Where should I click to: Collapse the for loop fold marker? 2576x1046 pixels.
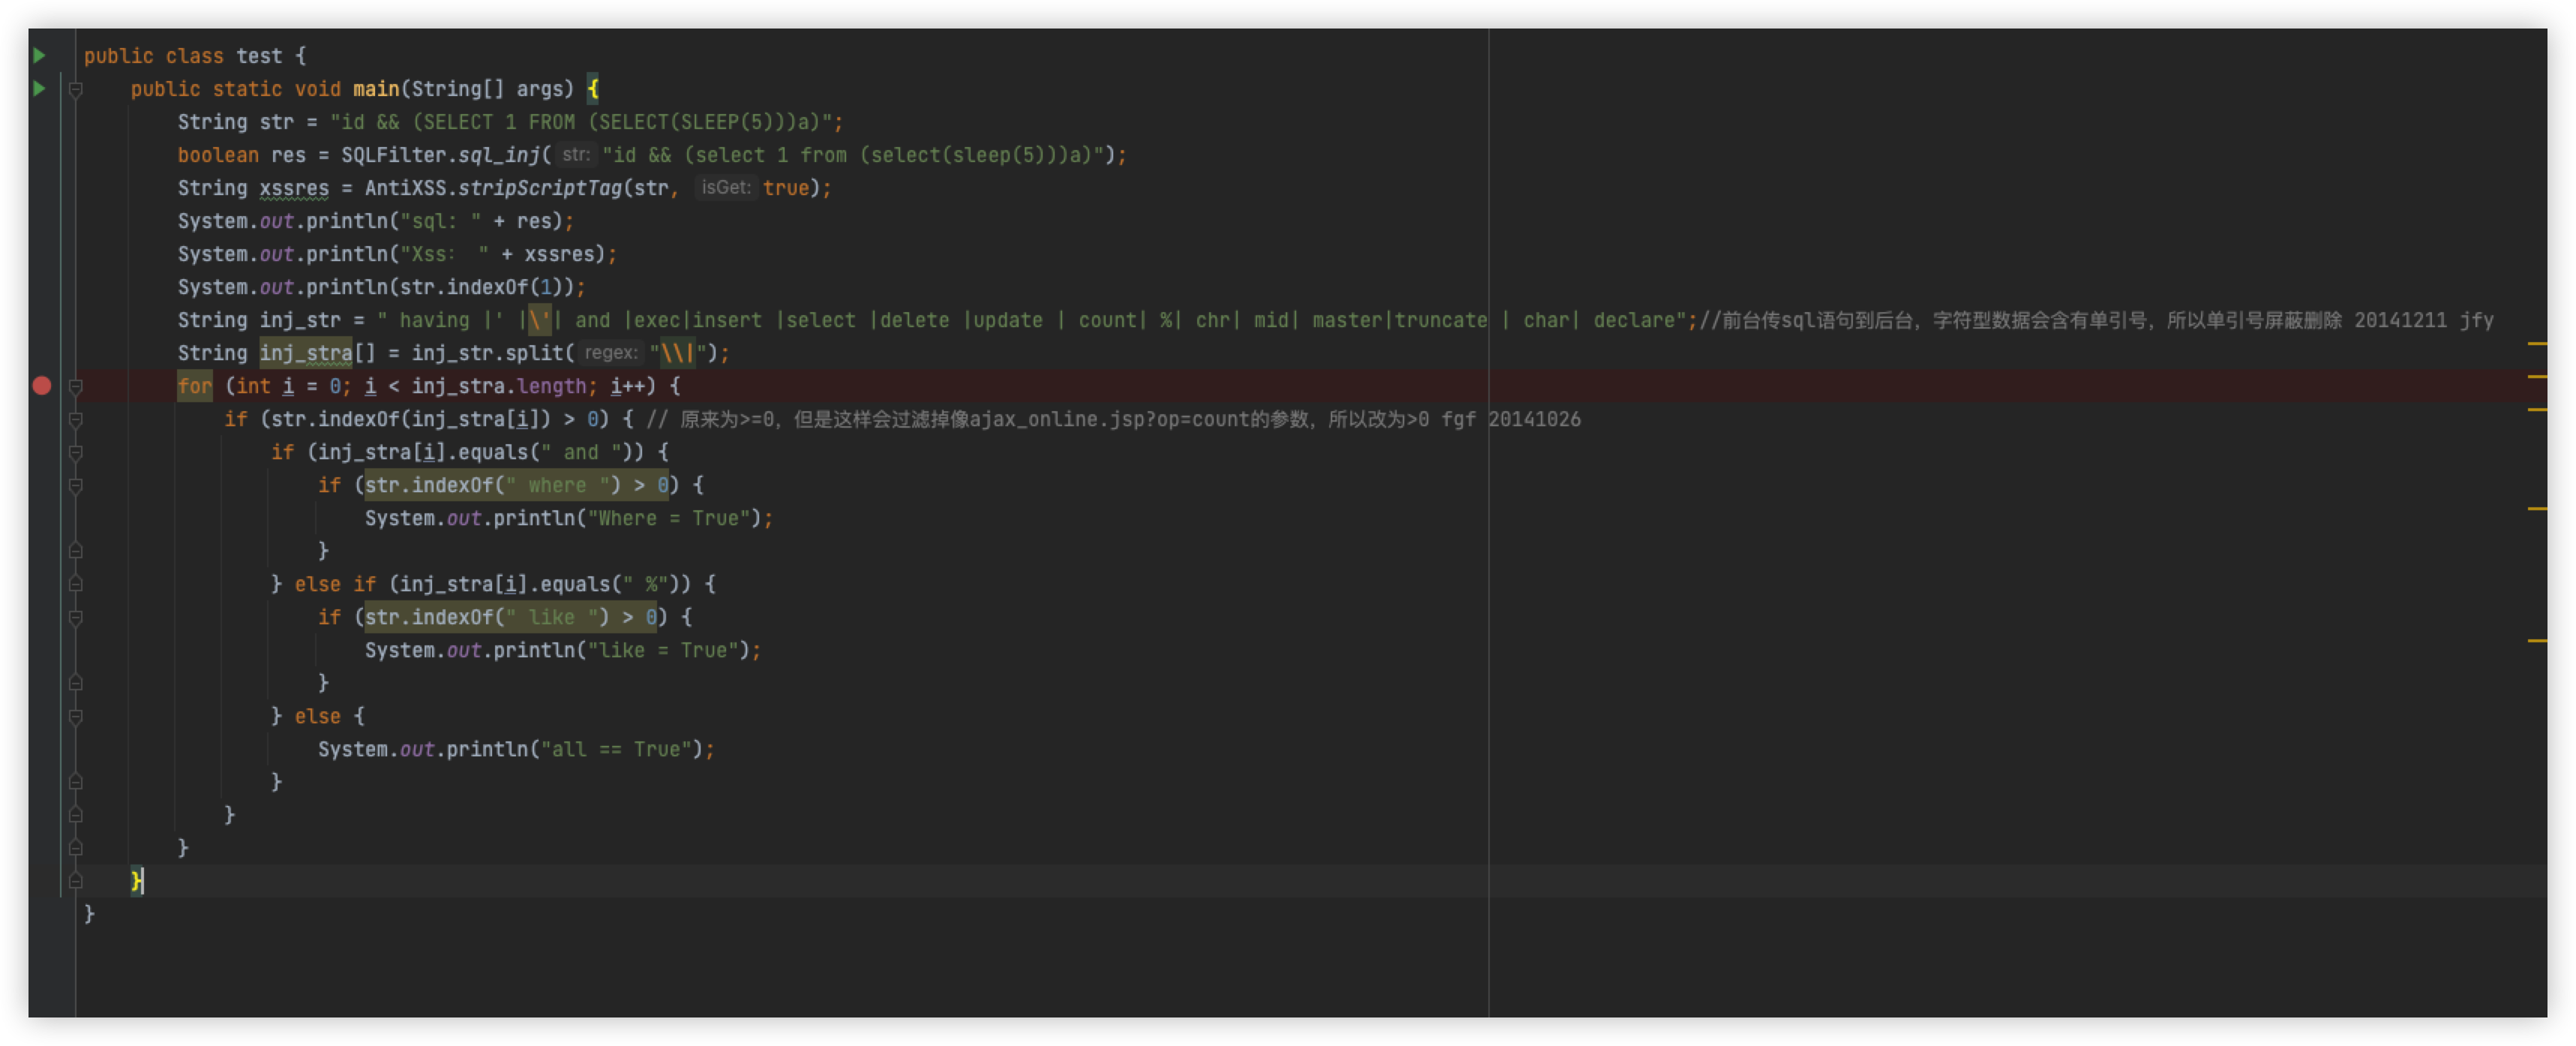pos(76,386)
